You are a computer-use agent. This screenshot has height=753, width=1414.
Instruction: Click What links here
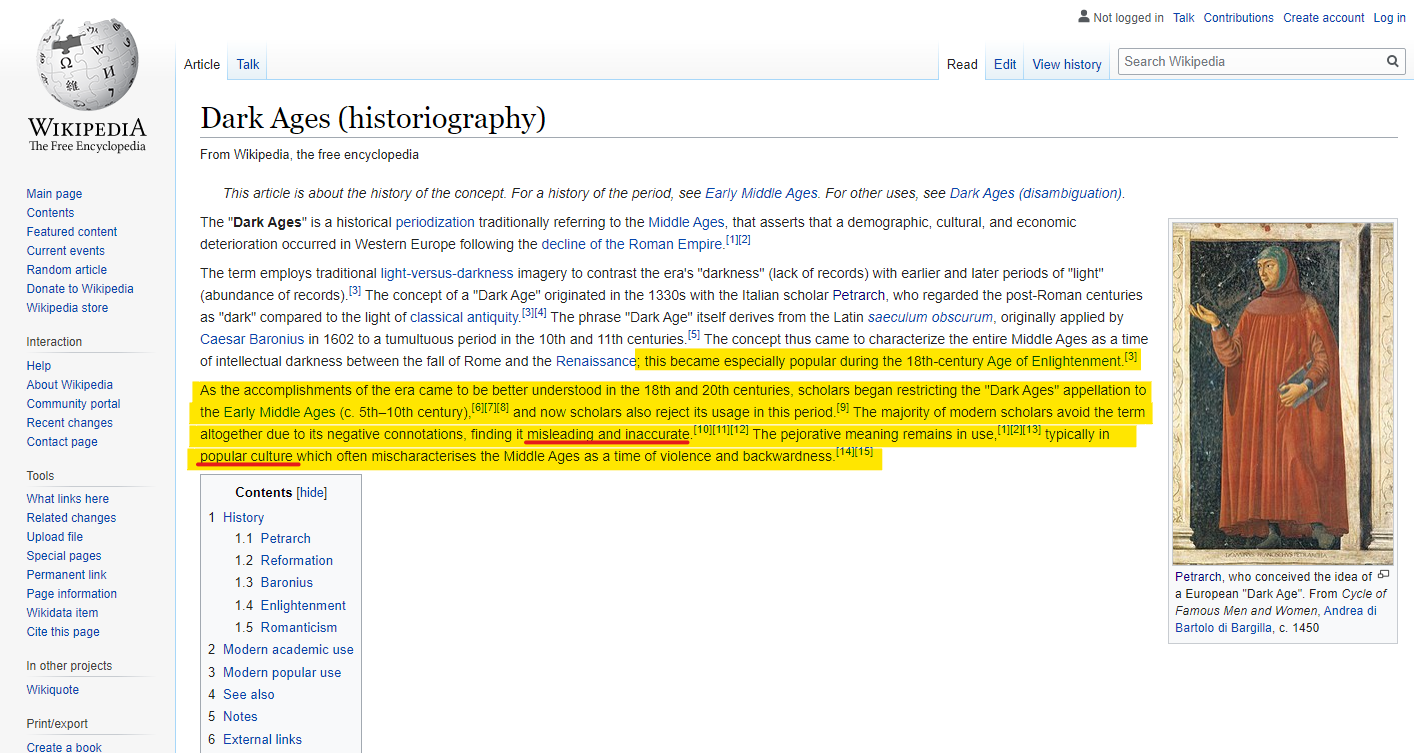(68, 499)
